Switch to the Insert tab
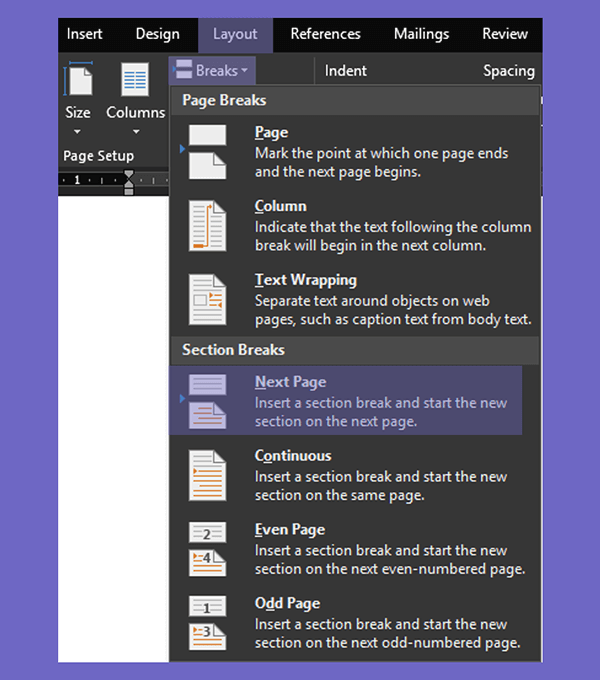Screen dimensions: 600x680 click(84, 34)
